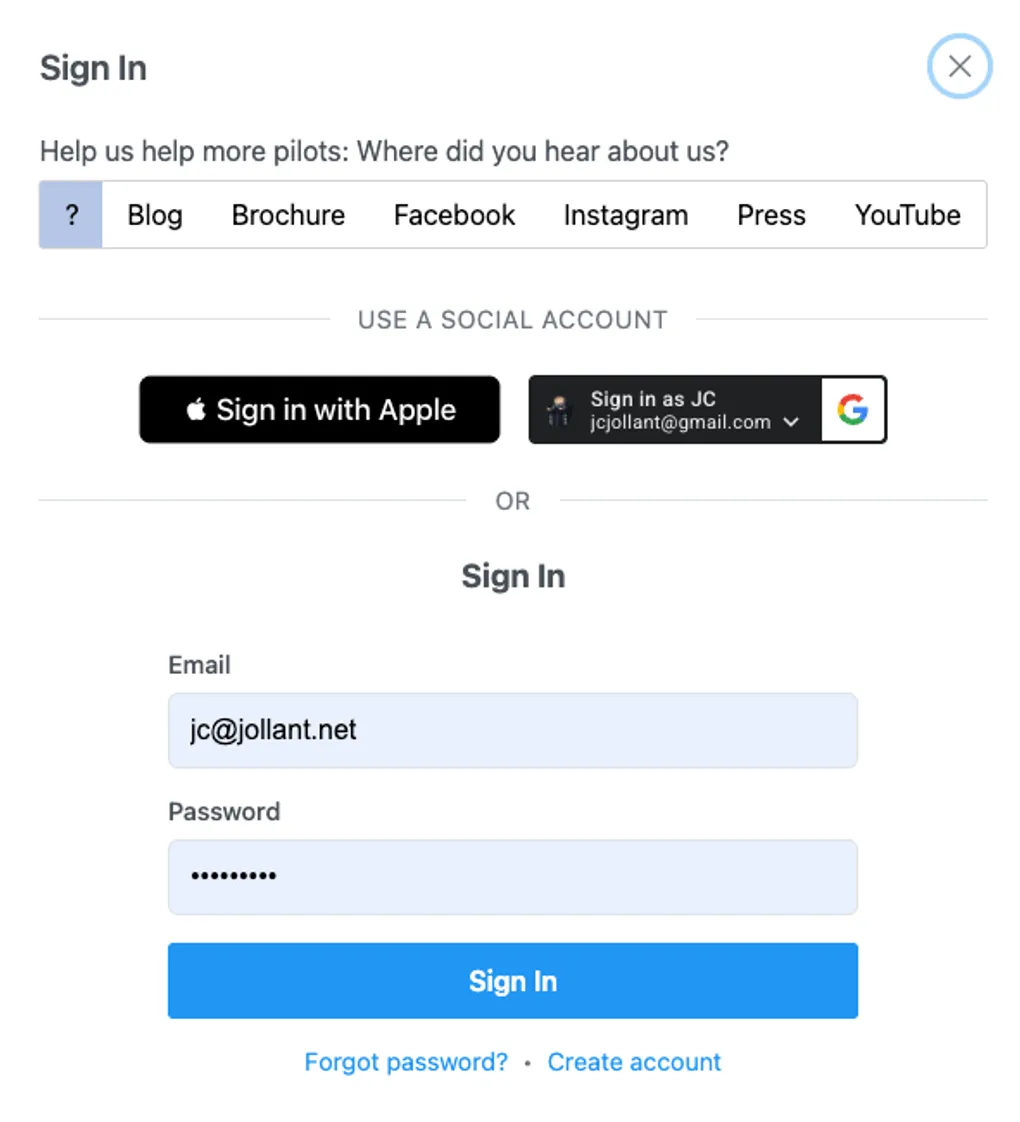Viewport: 1020px width, 1122px height.
Task: Follow the Create account link
Action: pos(634,1061)
